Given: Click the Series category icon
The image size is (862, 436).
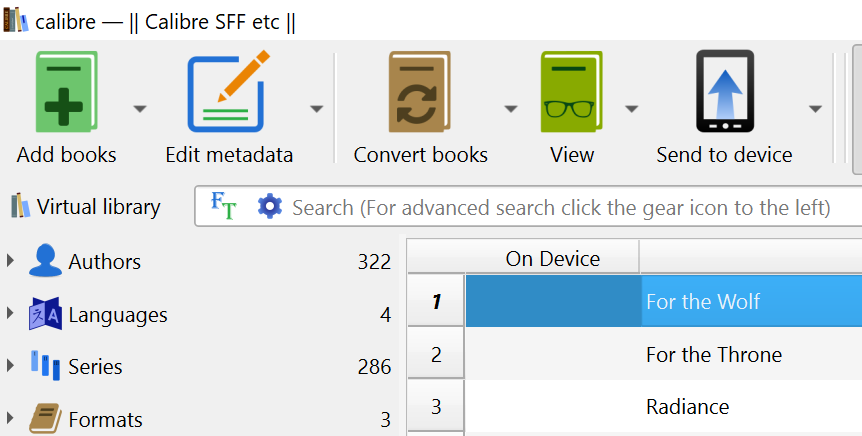Looking at the screenshot, I should pos(45,366).
